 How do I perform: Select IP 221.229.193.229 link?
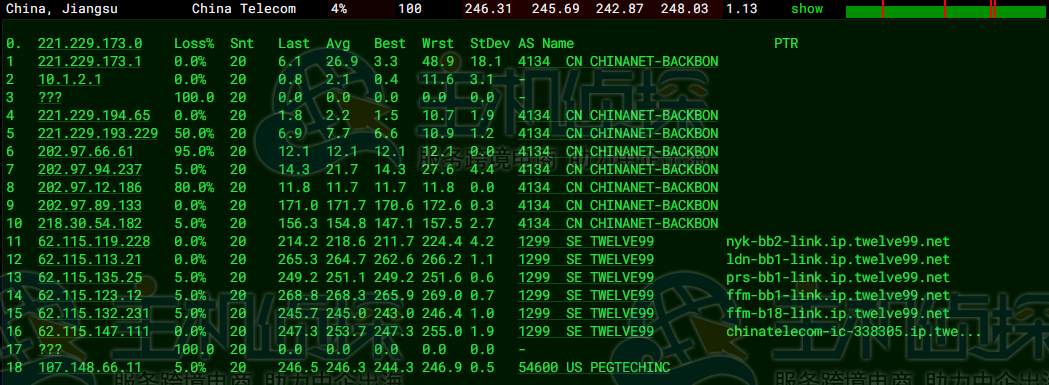click(x=98, y=133)
